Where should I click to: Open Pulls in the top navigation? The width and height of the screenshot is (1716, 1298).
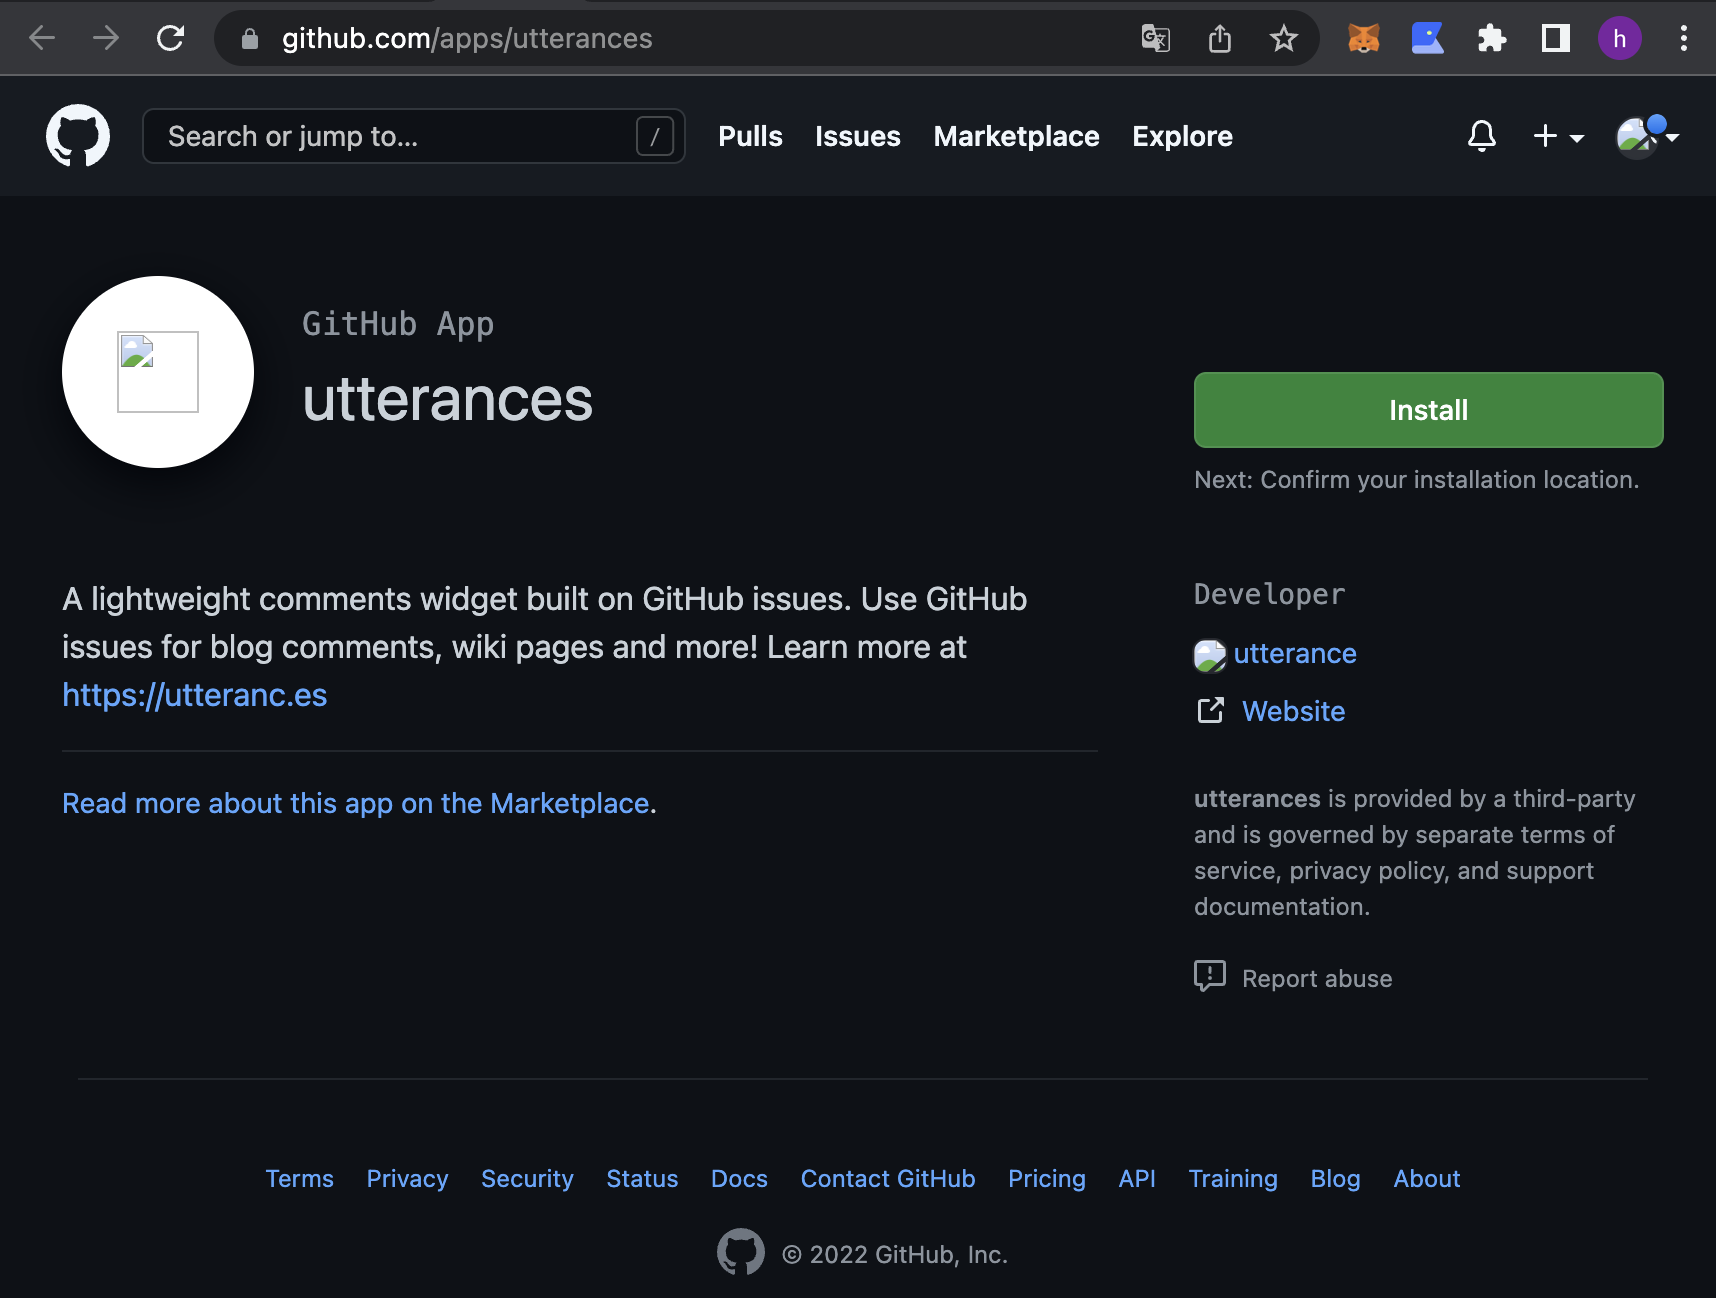coord(750,136)
